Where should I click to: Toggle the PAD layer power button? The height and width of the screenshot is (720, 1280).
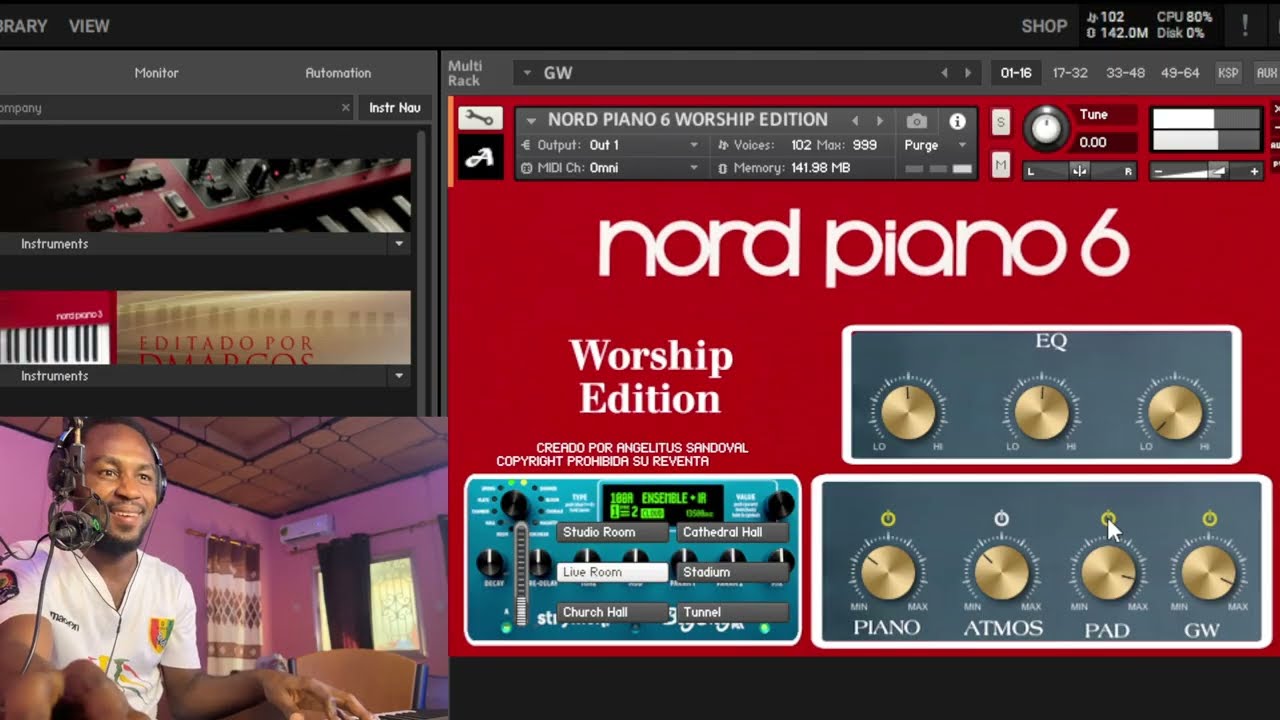[1108, 519]
